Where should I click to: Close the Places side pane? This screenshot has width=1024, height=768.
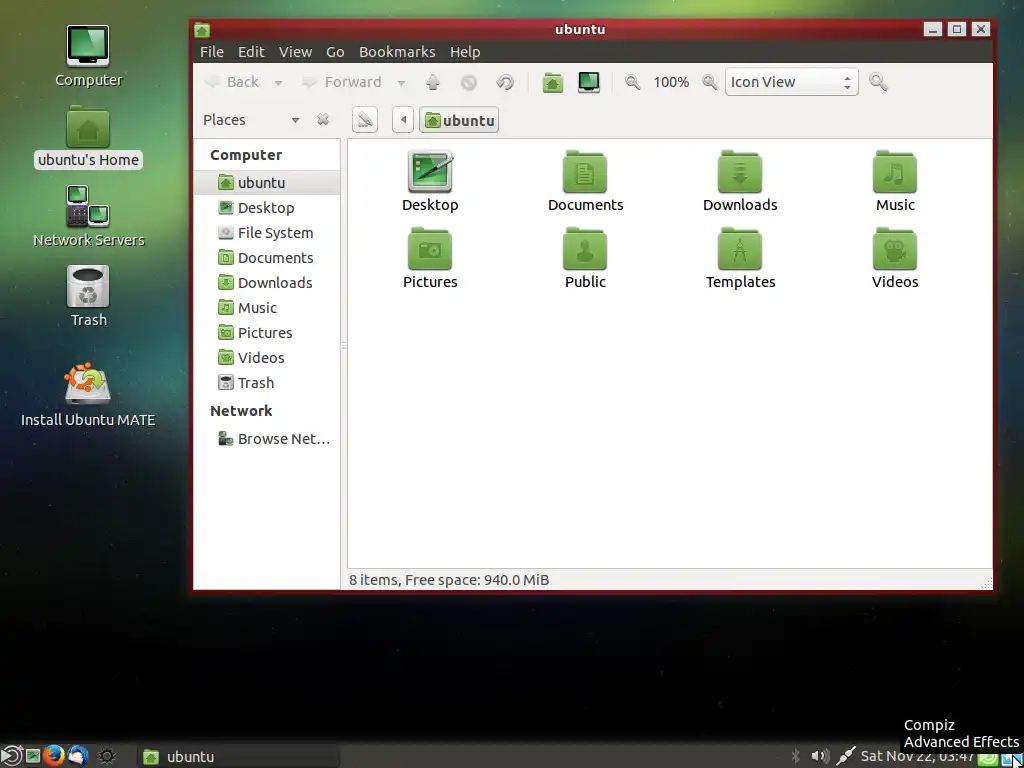tap(323, 120)
